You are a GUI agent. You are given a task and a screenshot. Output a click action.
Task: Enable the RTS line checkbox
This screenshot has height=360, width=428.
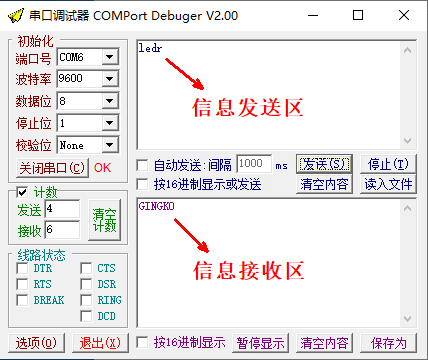coord(22,284)
